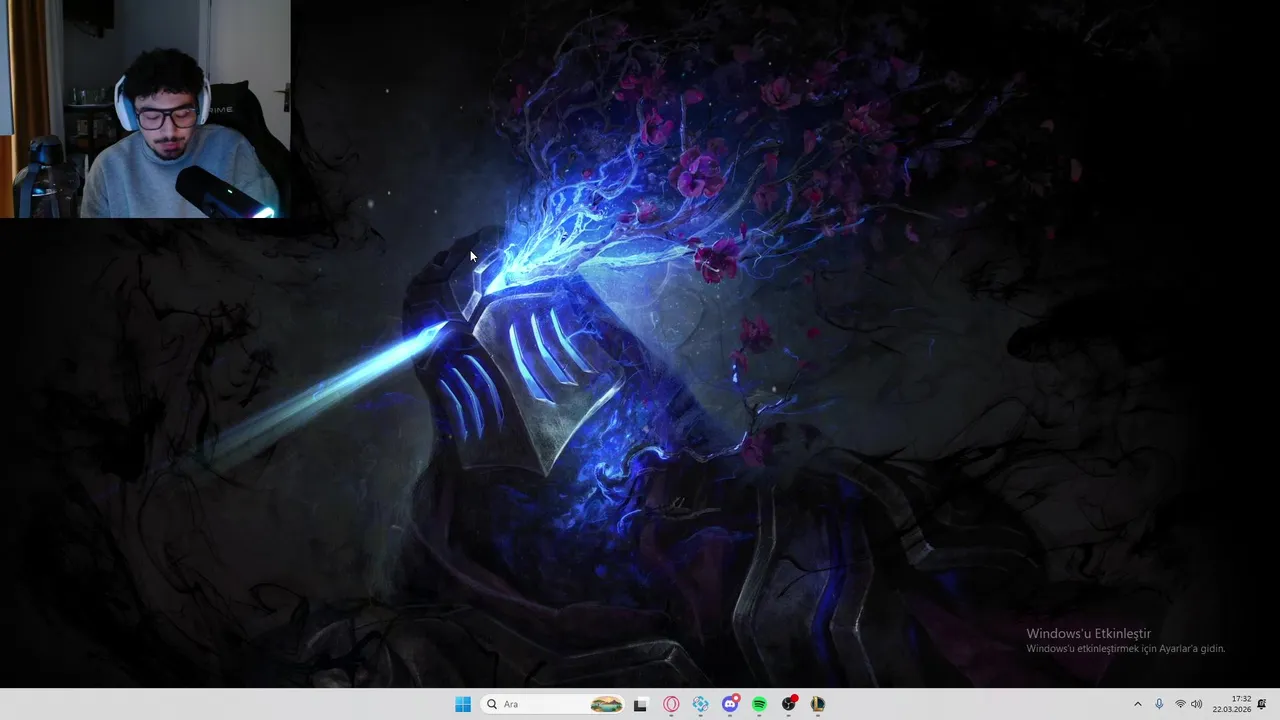Image resolution: width=1280 pixels, height=720 pixels.
Task: Click the landscape search highlight image
Action: click(606, 704)
